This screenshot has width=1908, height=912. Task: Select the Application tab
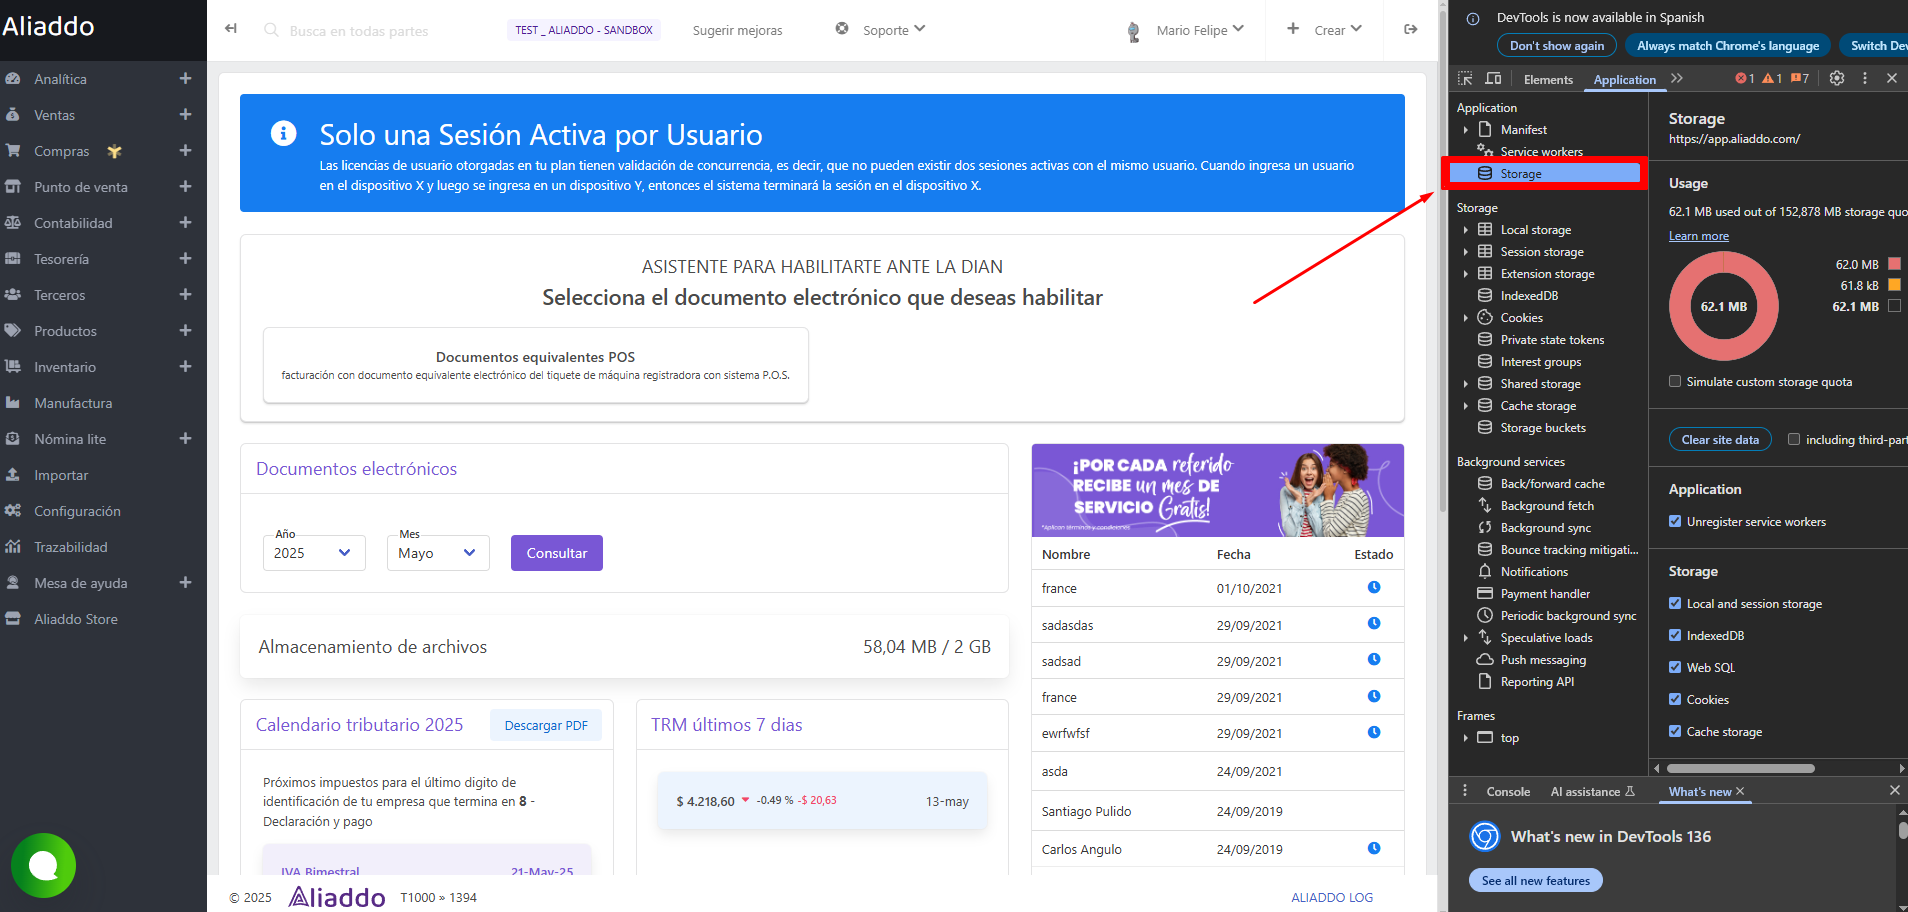pyautogui.click(x=1624, y=79)
